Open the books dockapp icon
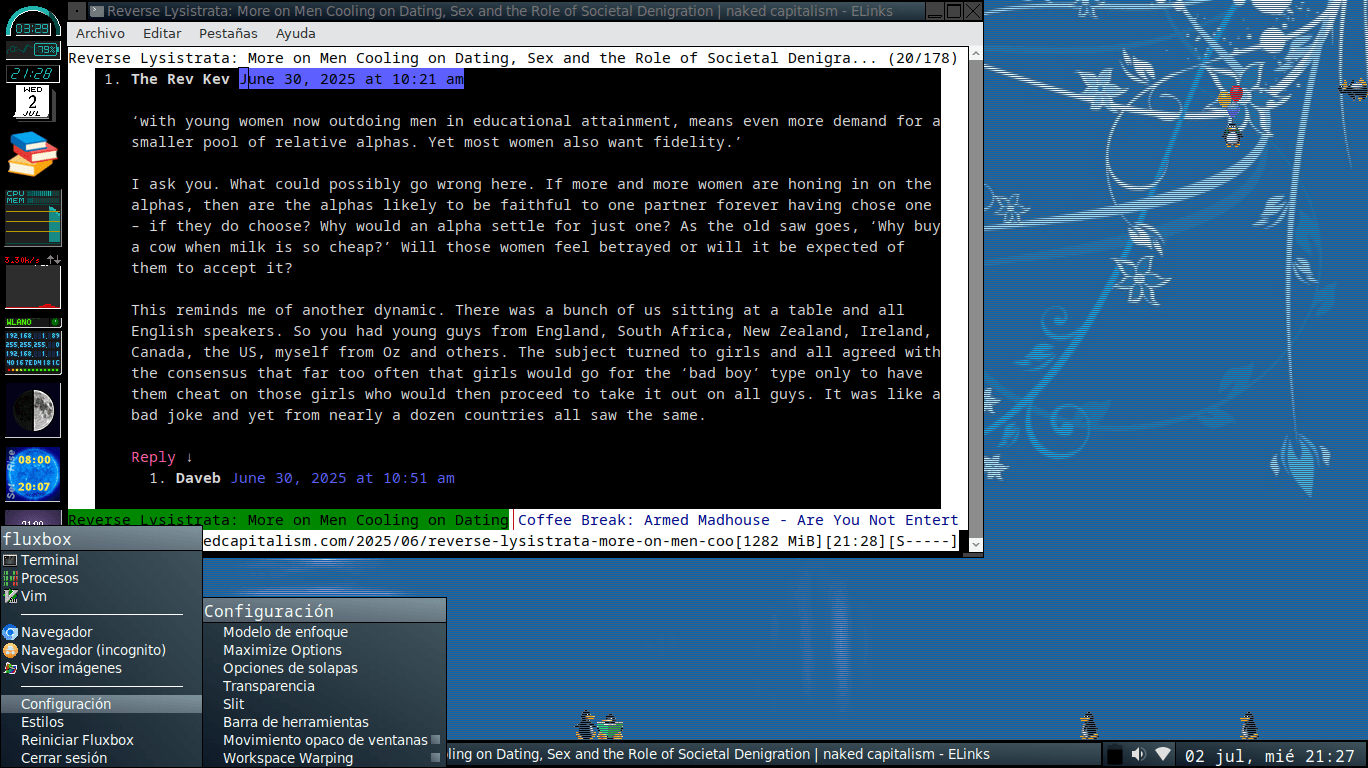Image resolution: width=1368 pixels, height=768 pixels. [33, 155]
